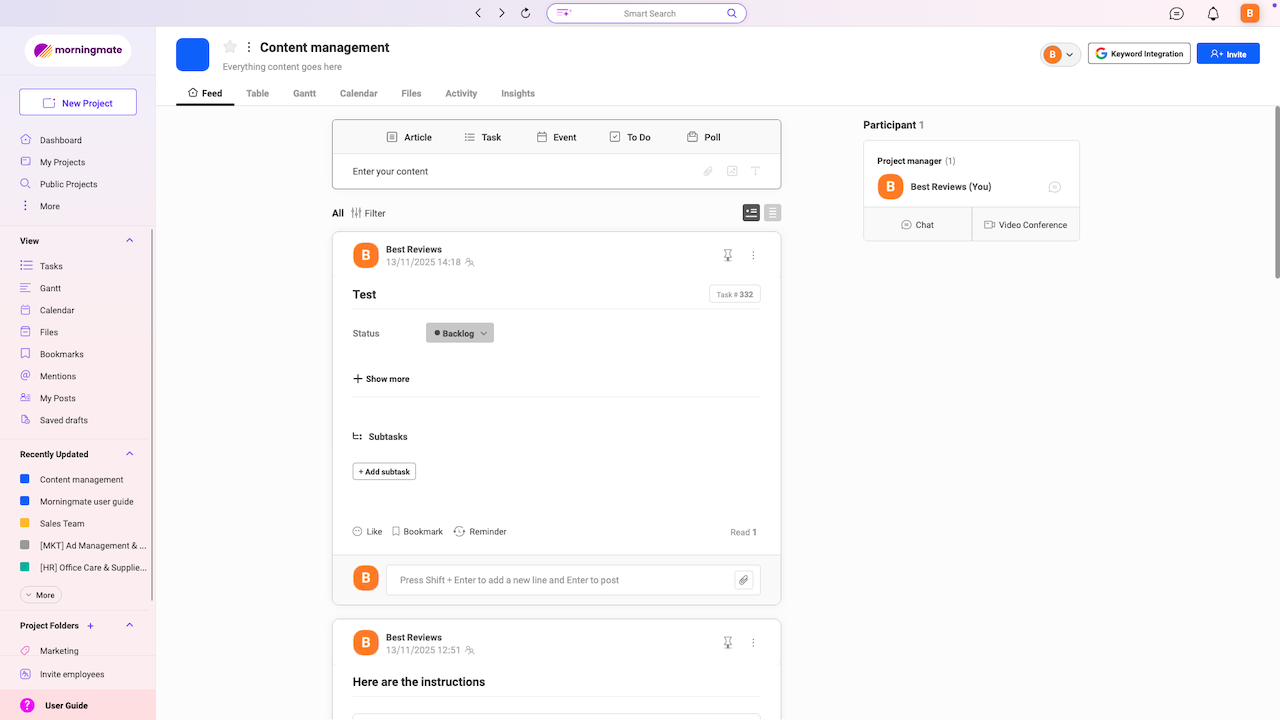Open the Insights tab
The height and width of the screenshot is (720, 1280).
pos(518,93)
